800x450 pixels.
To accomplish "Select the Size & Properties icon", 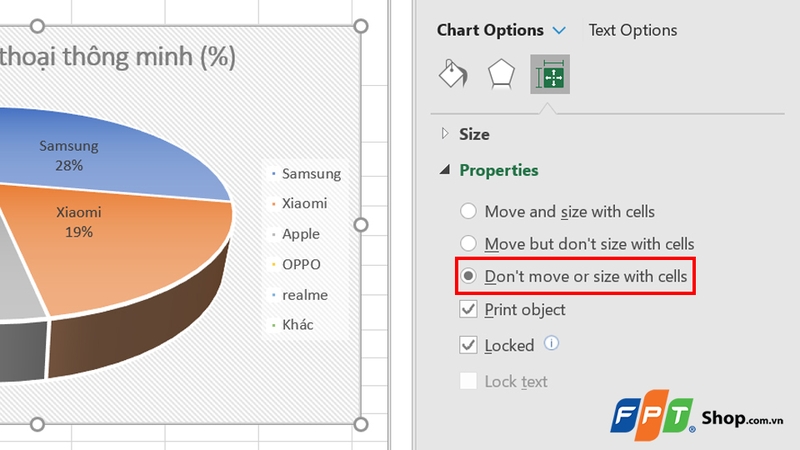I will click(550, 76).
